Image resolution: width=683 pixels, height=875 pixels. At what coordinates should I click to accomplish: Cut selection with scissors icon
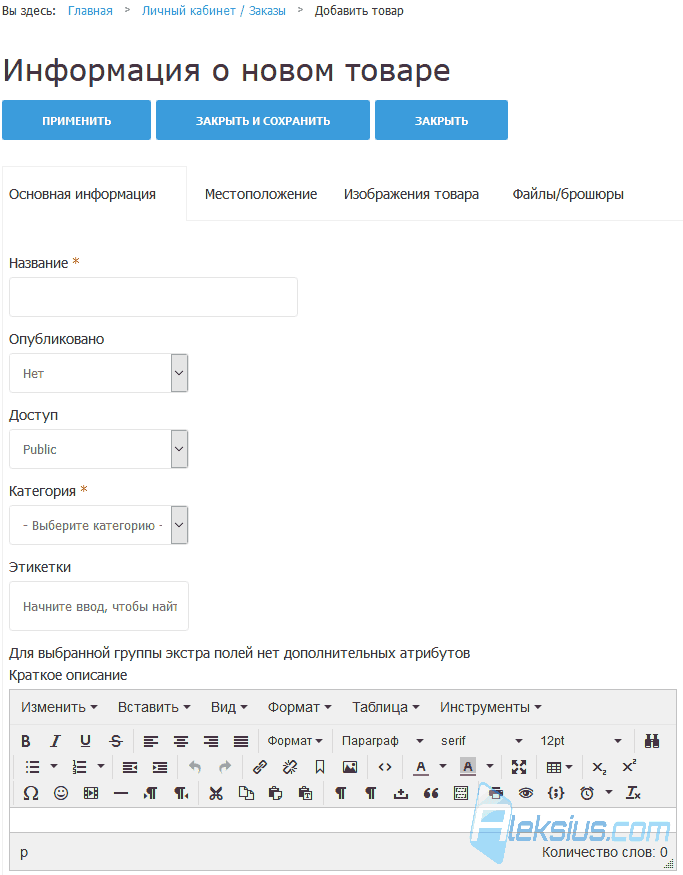(216, 793)
